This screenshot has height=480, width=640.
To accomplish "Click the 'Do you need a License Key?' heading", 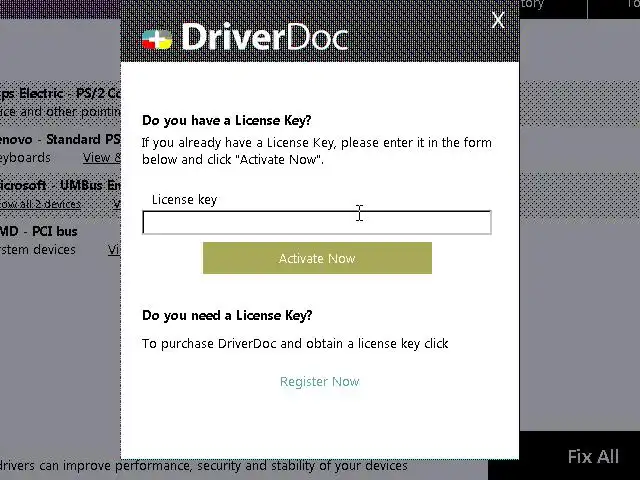I will 227,315.
